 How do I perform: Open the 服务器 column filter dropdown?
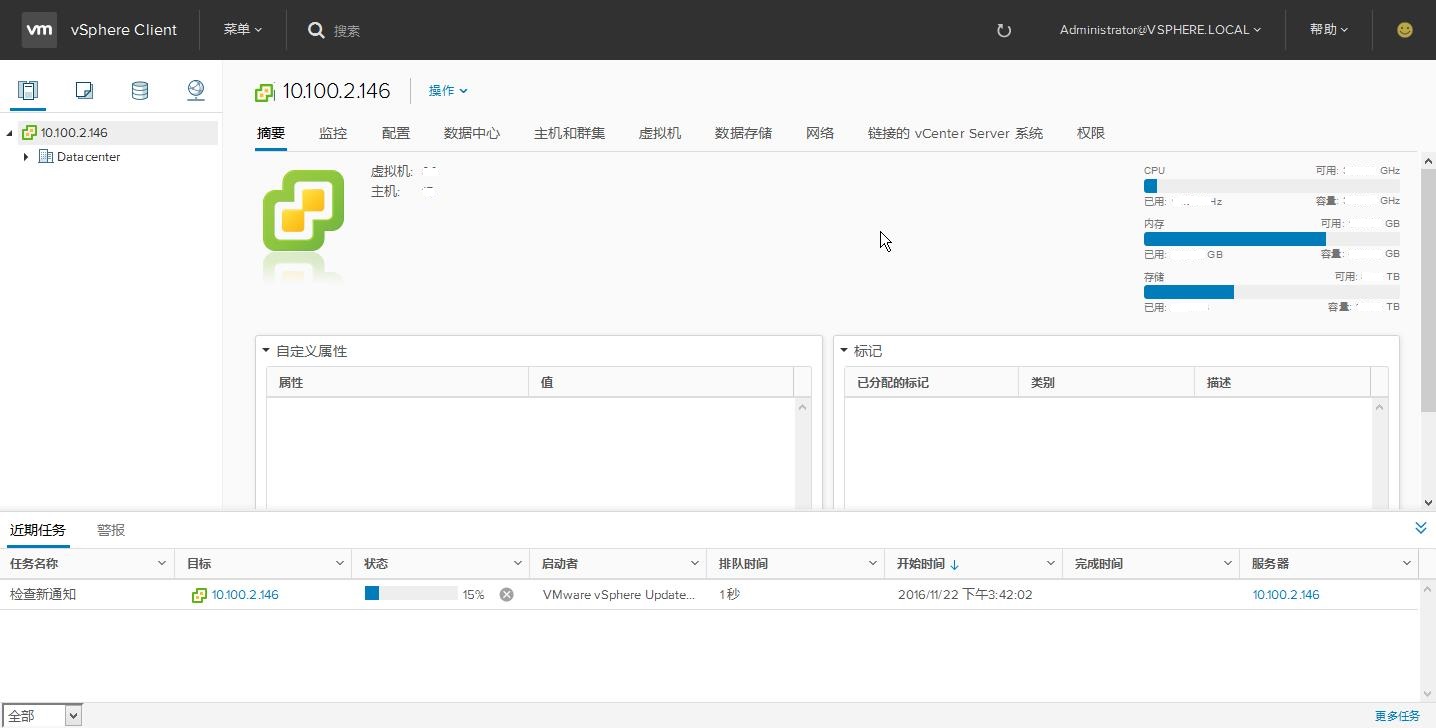tap(1405, 564)
